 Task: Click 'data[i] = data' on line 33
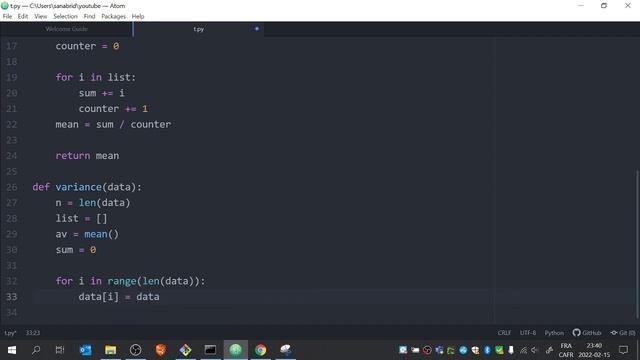click(x=119, y=297)
